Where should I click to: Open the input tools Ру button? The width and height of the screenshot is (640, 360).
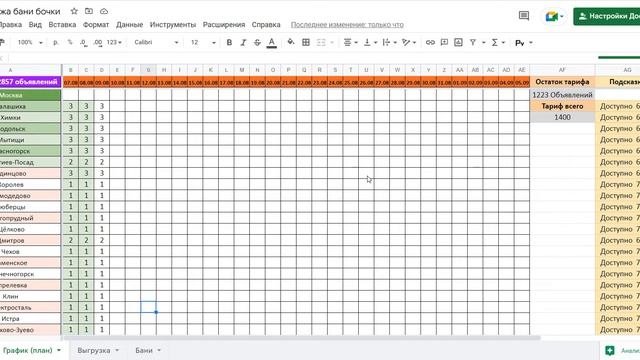[520, 43]
